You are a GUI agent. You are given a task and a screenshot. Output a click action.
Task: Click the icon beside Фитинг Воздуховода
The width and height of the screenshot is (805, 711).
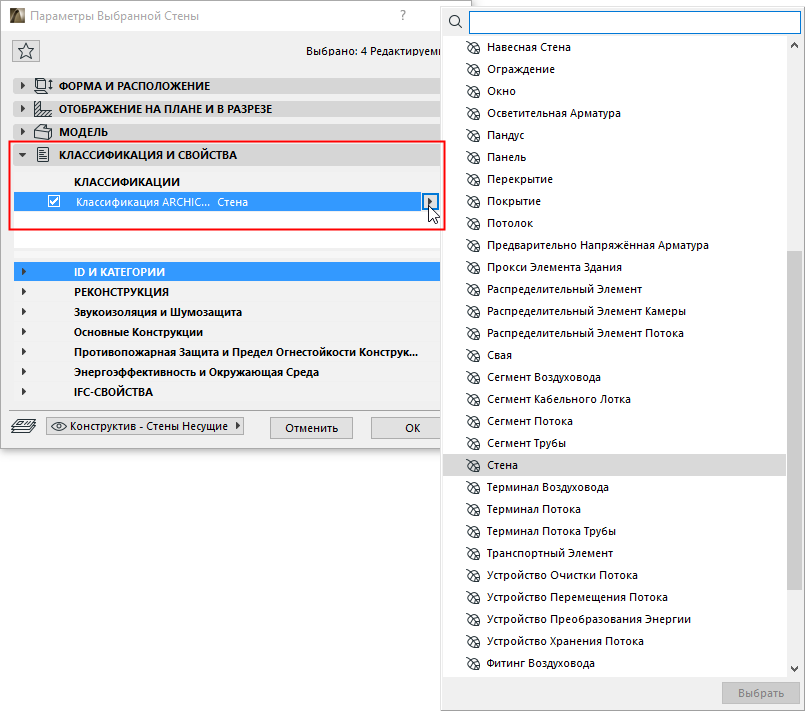pos(473,663)
